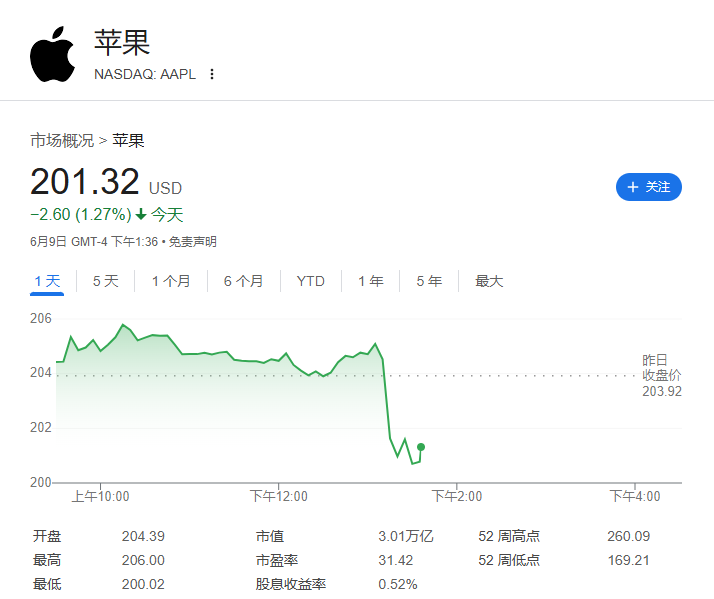
Task: Click the 苹果 breadcrumb item
Action: [128, 140]
